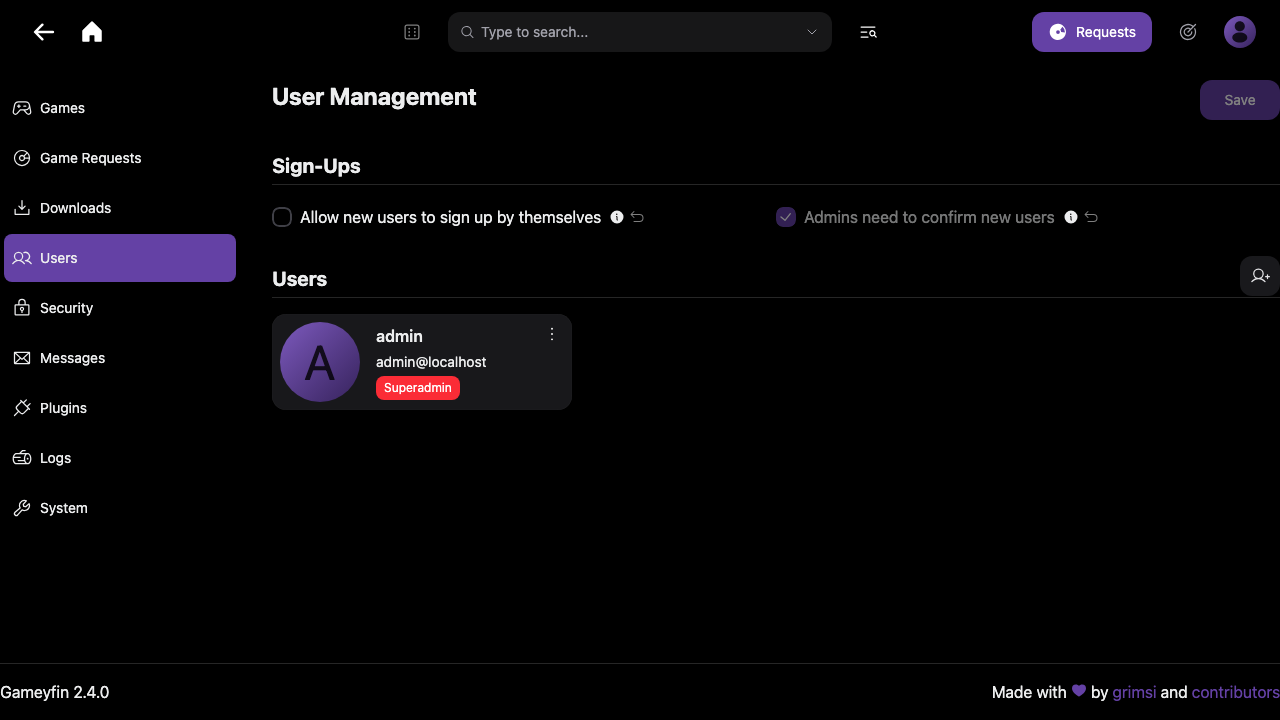Focus the Type to search field
Screen dimensions: 1280x720
tap(640, 32)
